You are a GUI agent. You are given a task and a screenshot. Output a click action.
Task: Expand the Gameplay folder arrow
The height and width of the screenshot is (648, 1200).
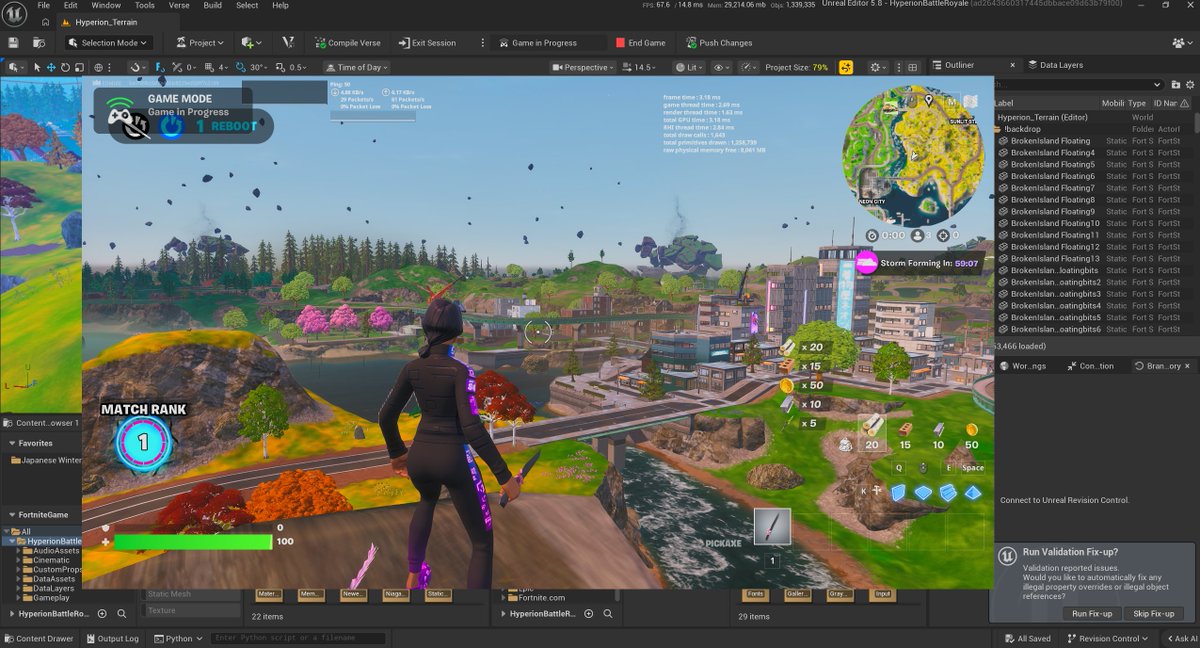(20, 598)
